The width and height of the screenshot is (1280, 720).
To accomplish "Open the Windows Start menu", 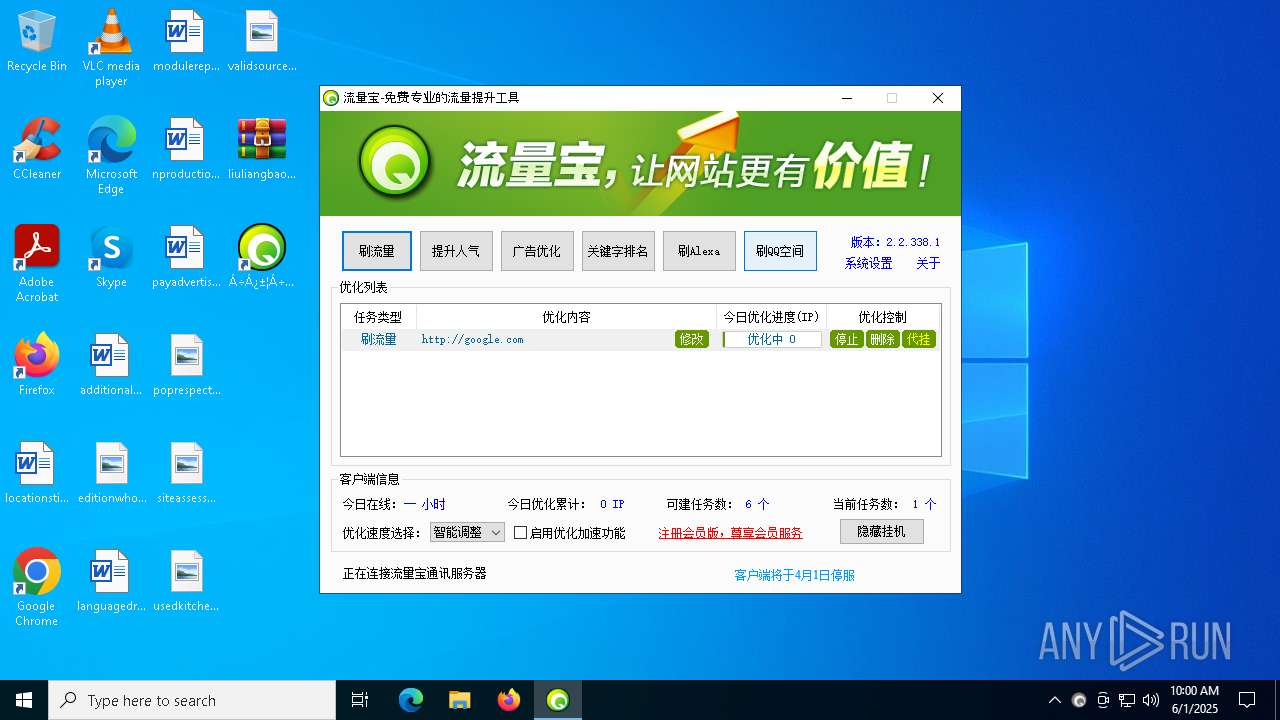I will pos(24,700).
